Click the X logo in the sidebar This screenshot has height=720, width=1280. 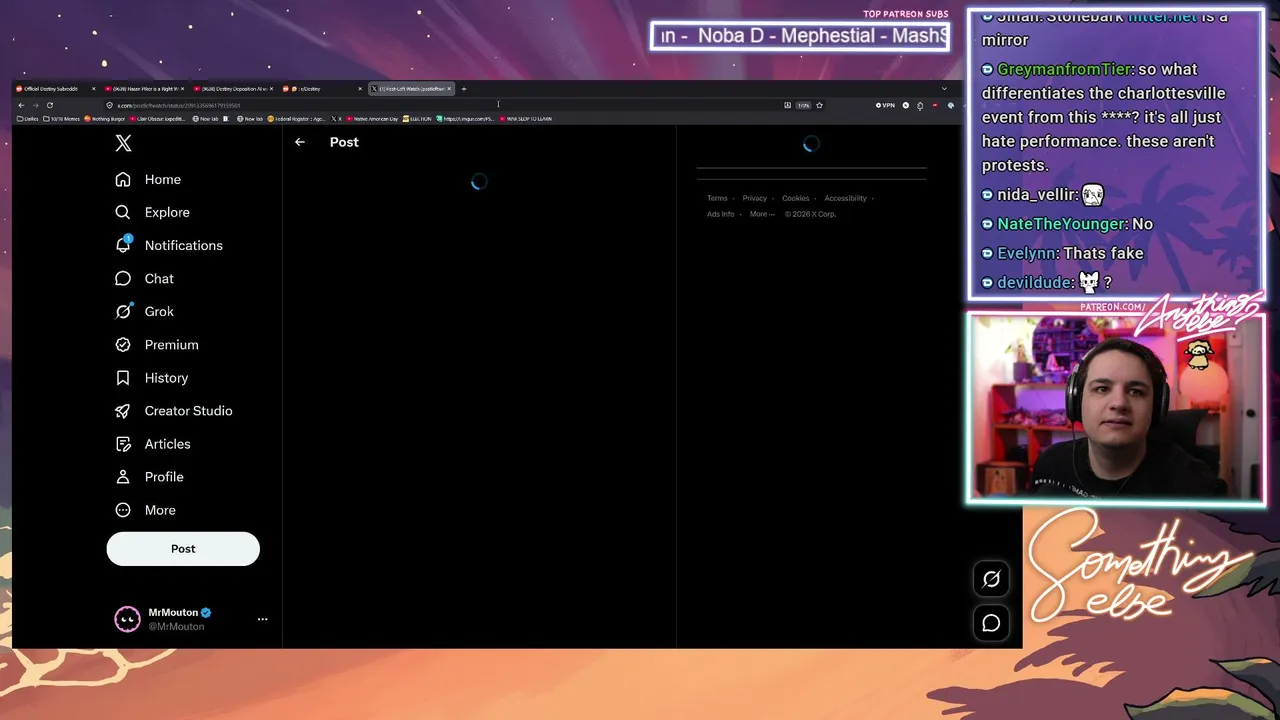click(x=123, y=143)
